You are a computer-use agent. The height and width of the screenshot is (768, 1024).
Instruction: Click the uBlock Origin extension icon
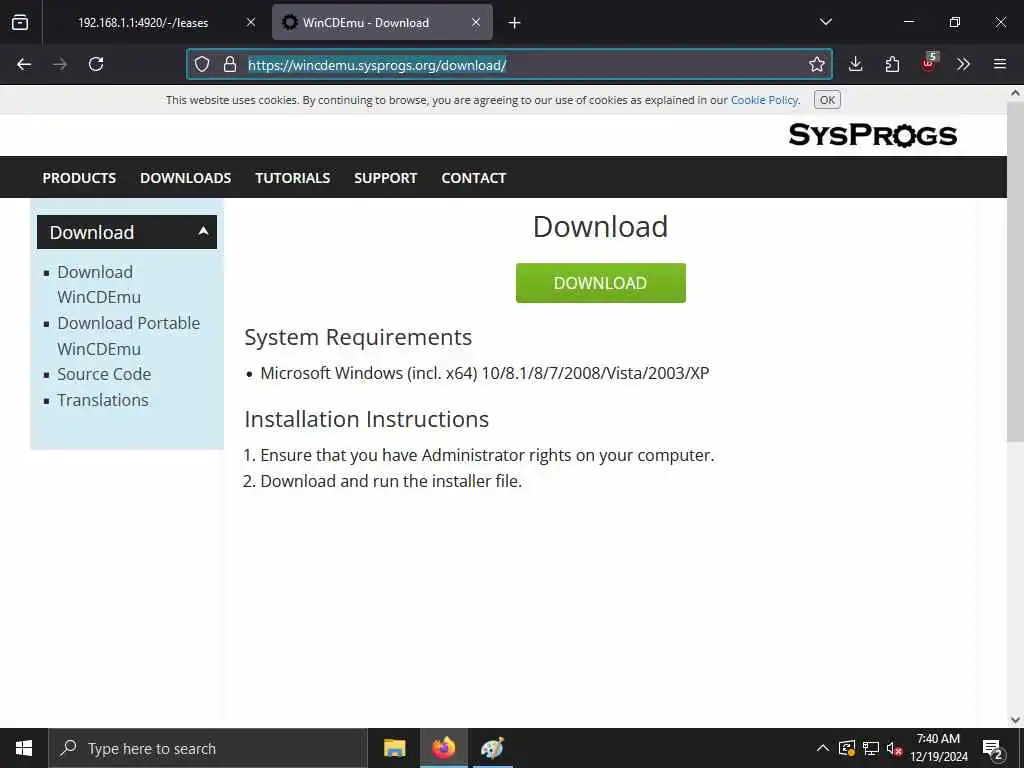tap(928, 63)
